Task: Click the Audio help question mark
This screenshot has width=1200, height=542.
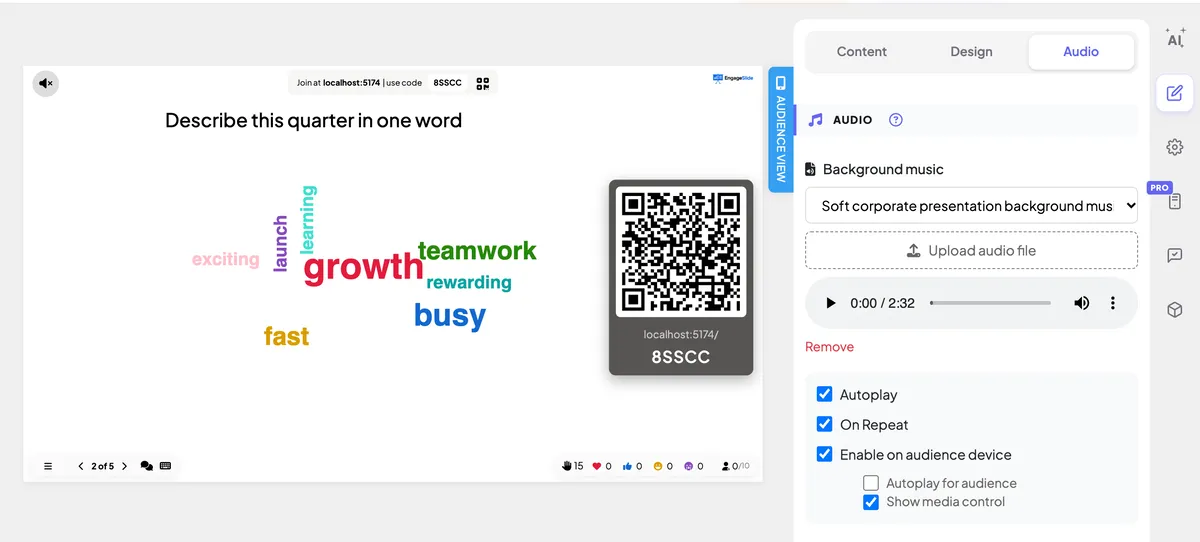Action: tap(896, 120)
